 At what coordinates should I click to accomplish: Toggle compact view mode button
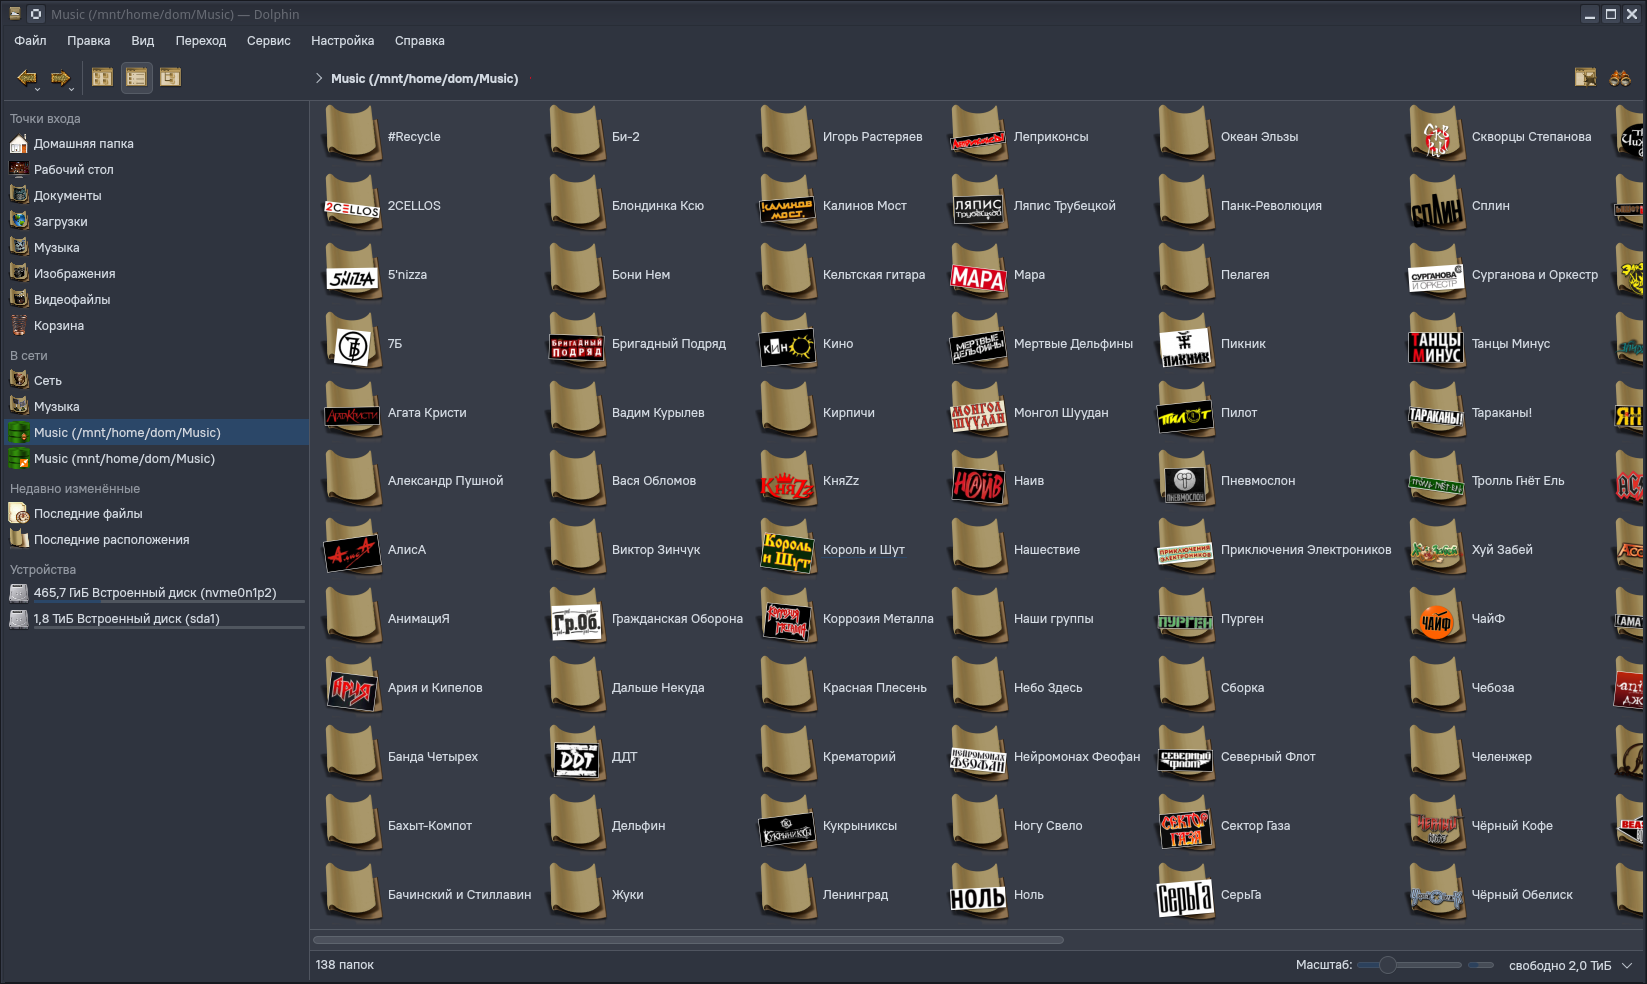(x=137, y=77)
